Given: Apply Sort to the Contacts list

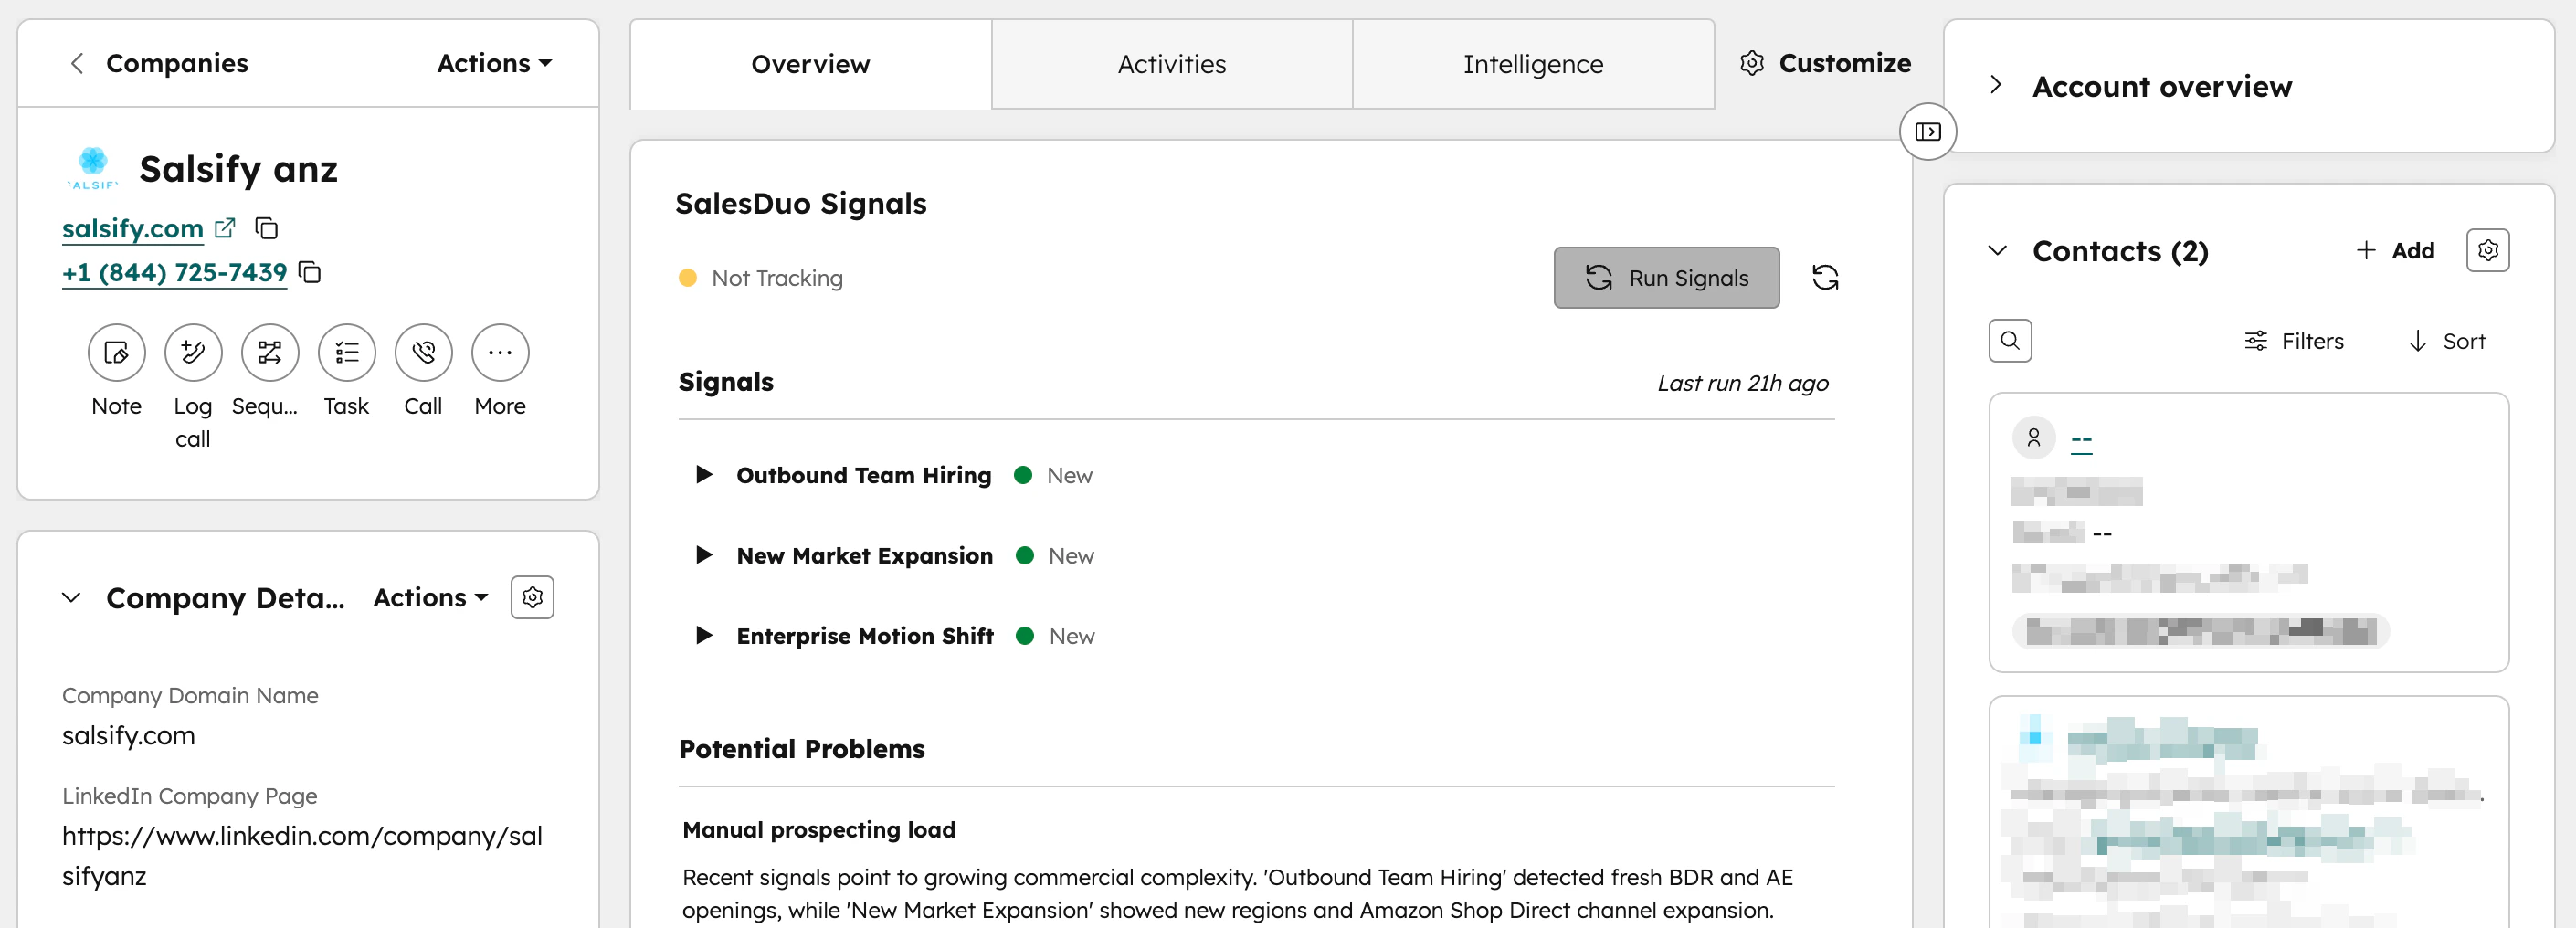Looking at the screenshot, I should (2447, 340).
